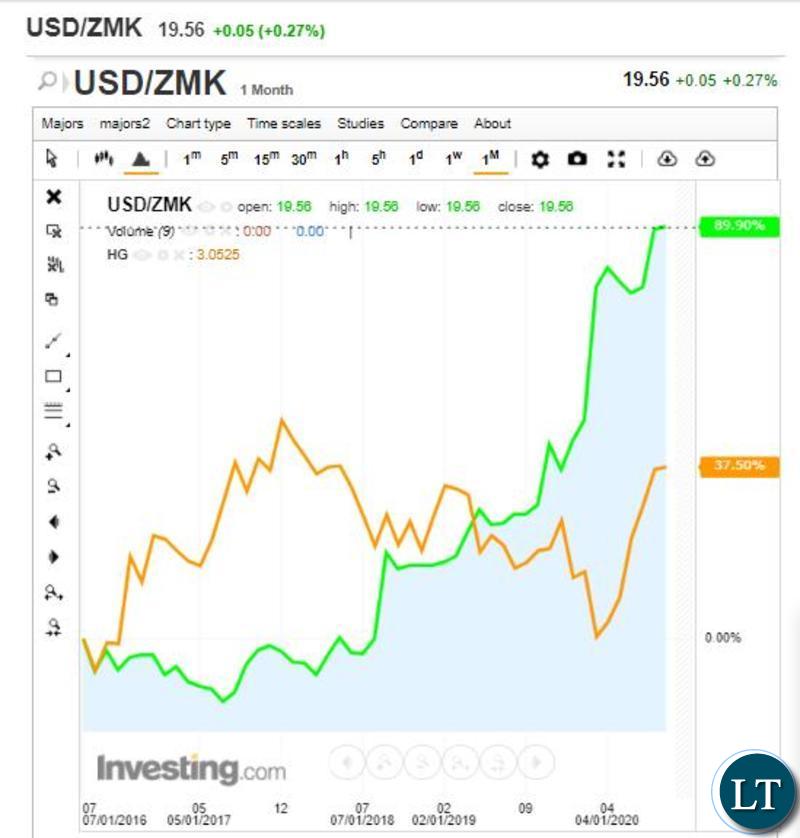Open chart settings gear icon
800x838 pixels.
tap(540, 159)
